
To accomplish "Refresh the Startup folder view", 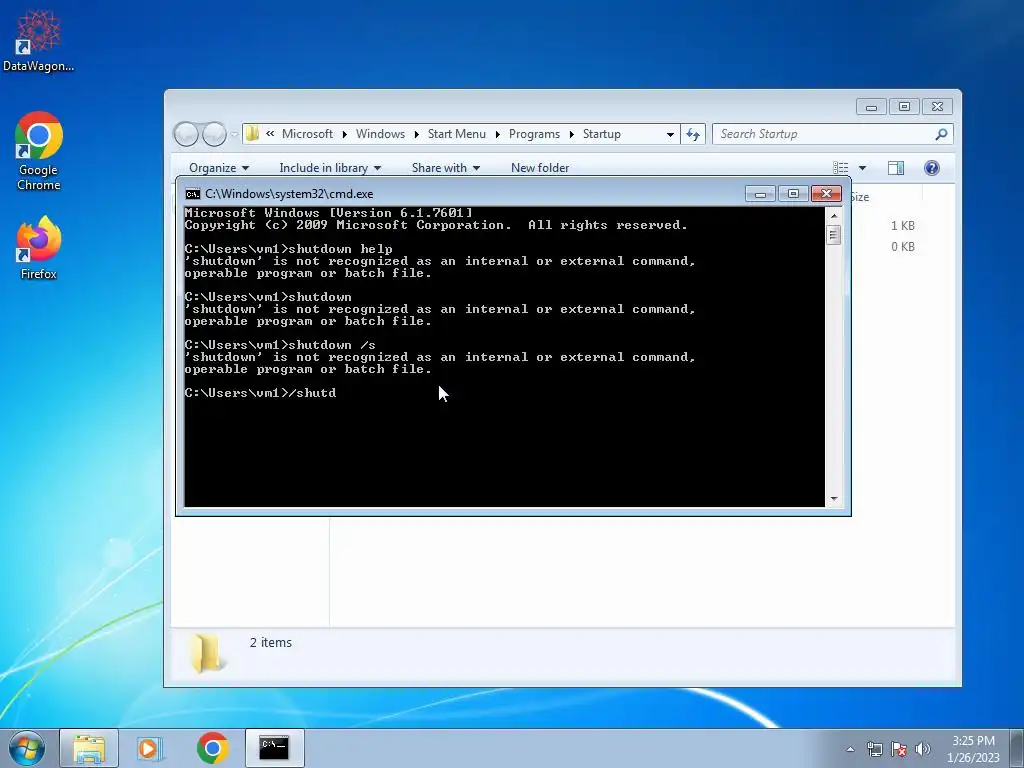I will (x=693, y=135).
